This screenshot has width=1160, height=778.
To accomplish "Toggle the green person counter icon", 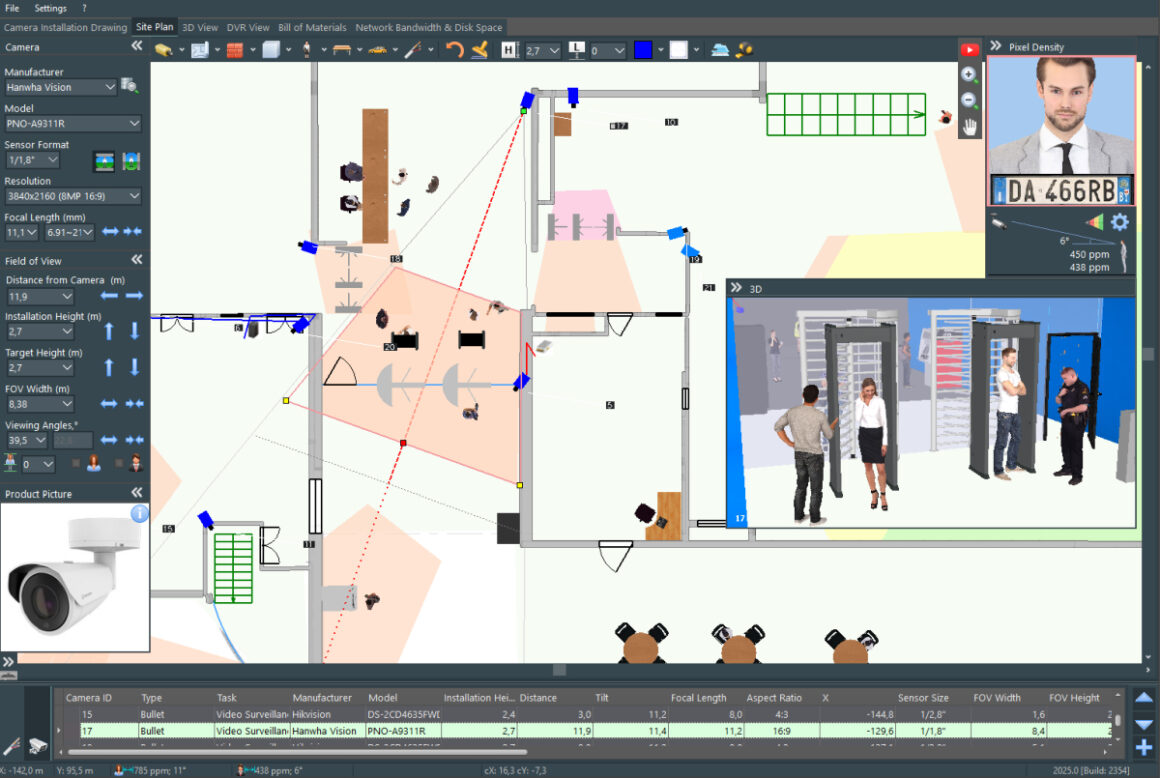I will [11, 462].
